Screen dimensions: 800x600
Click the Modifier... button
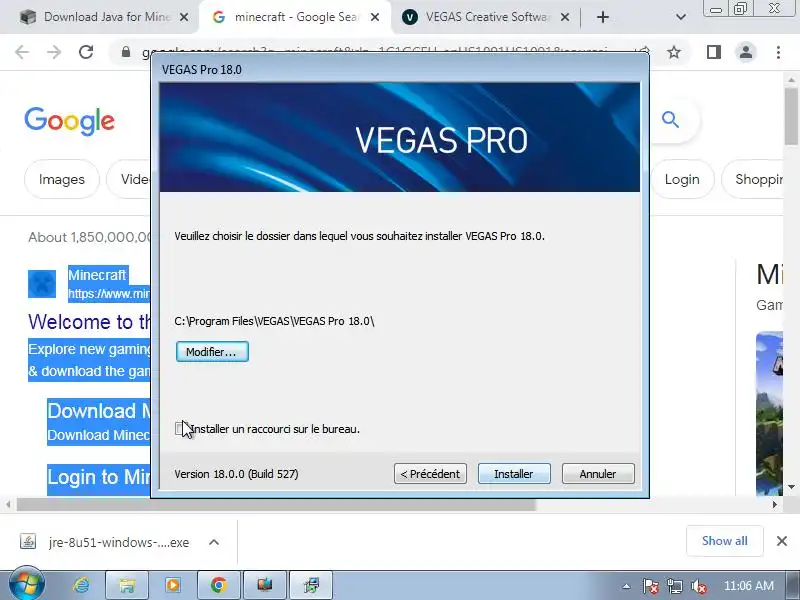coord(212,352)
